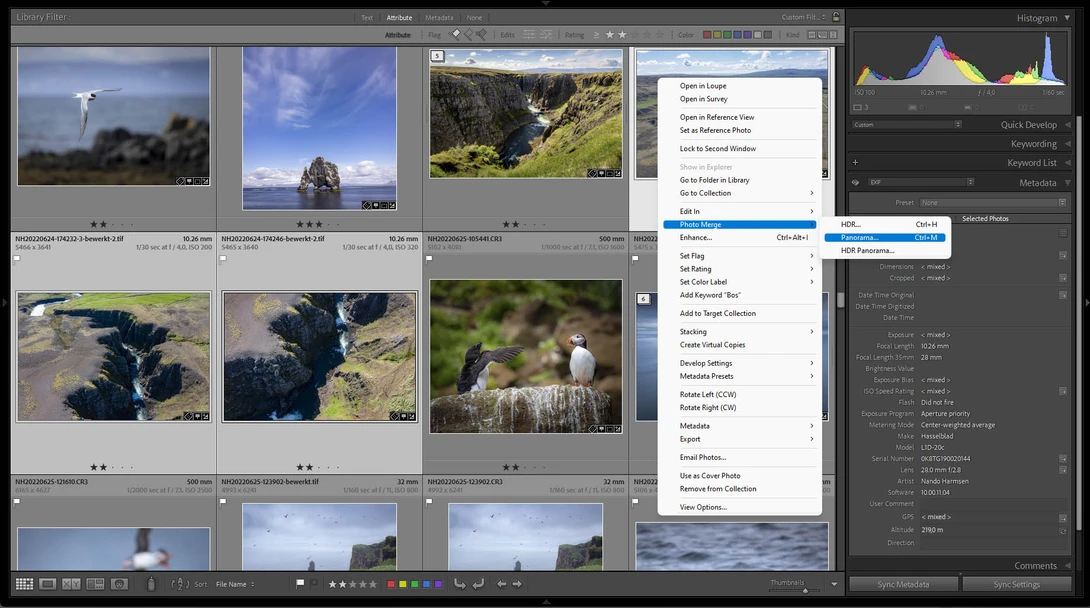Set Library Filter to None

click(x=474, y=17)
